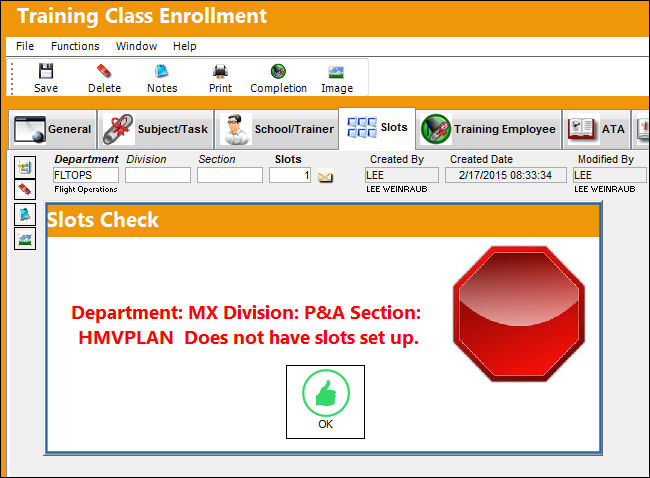Open the File menu
650x478 pixels.
25,46
